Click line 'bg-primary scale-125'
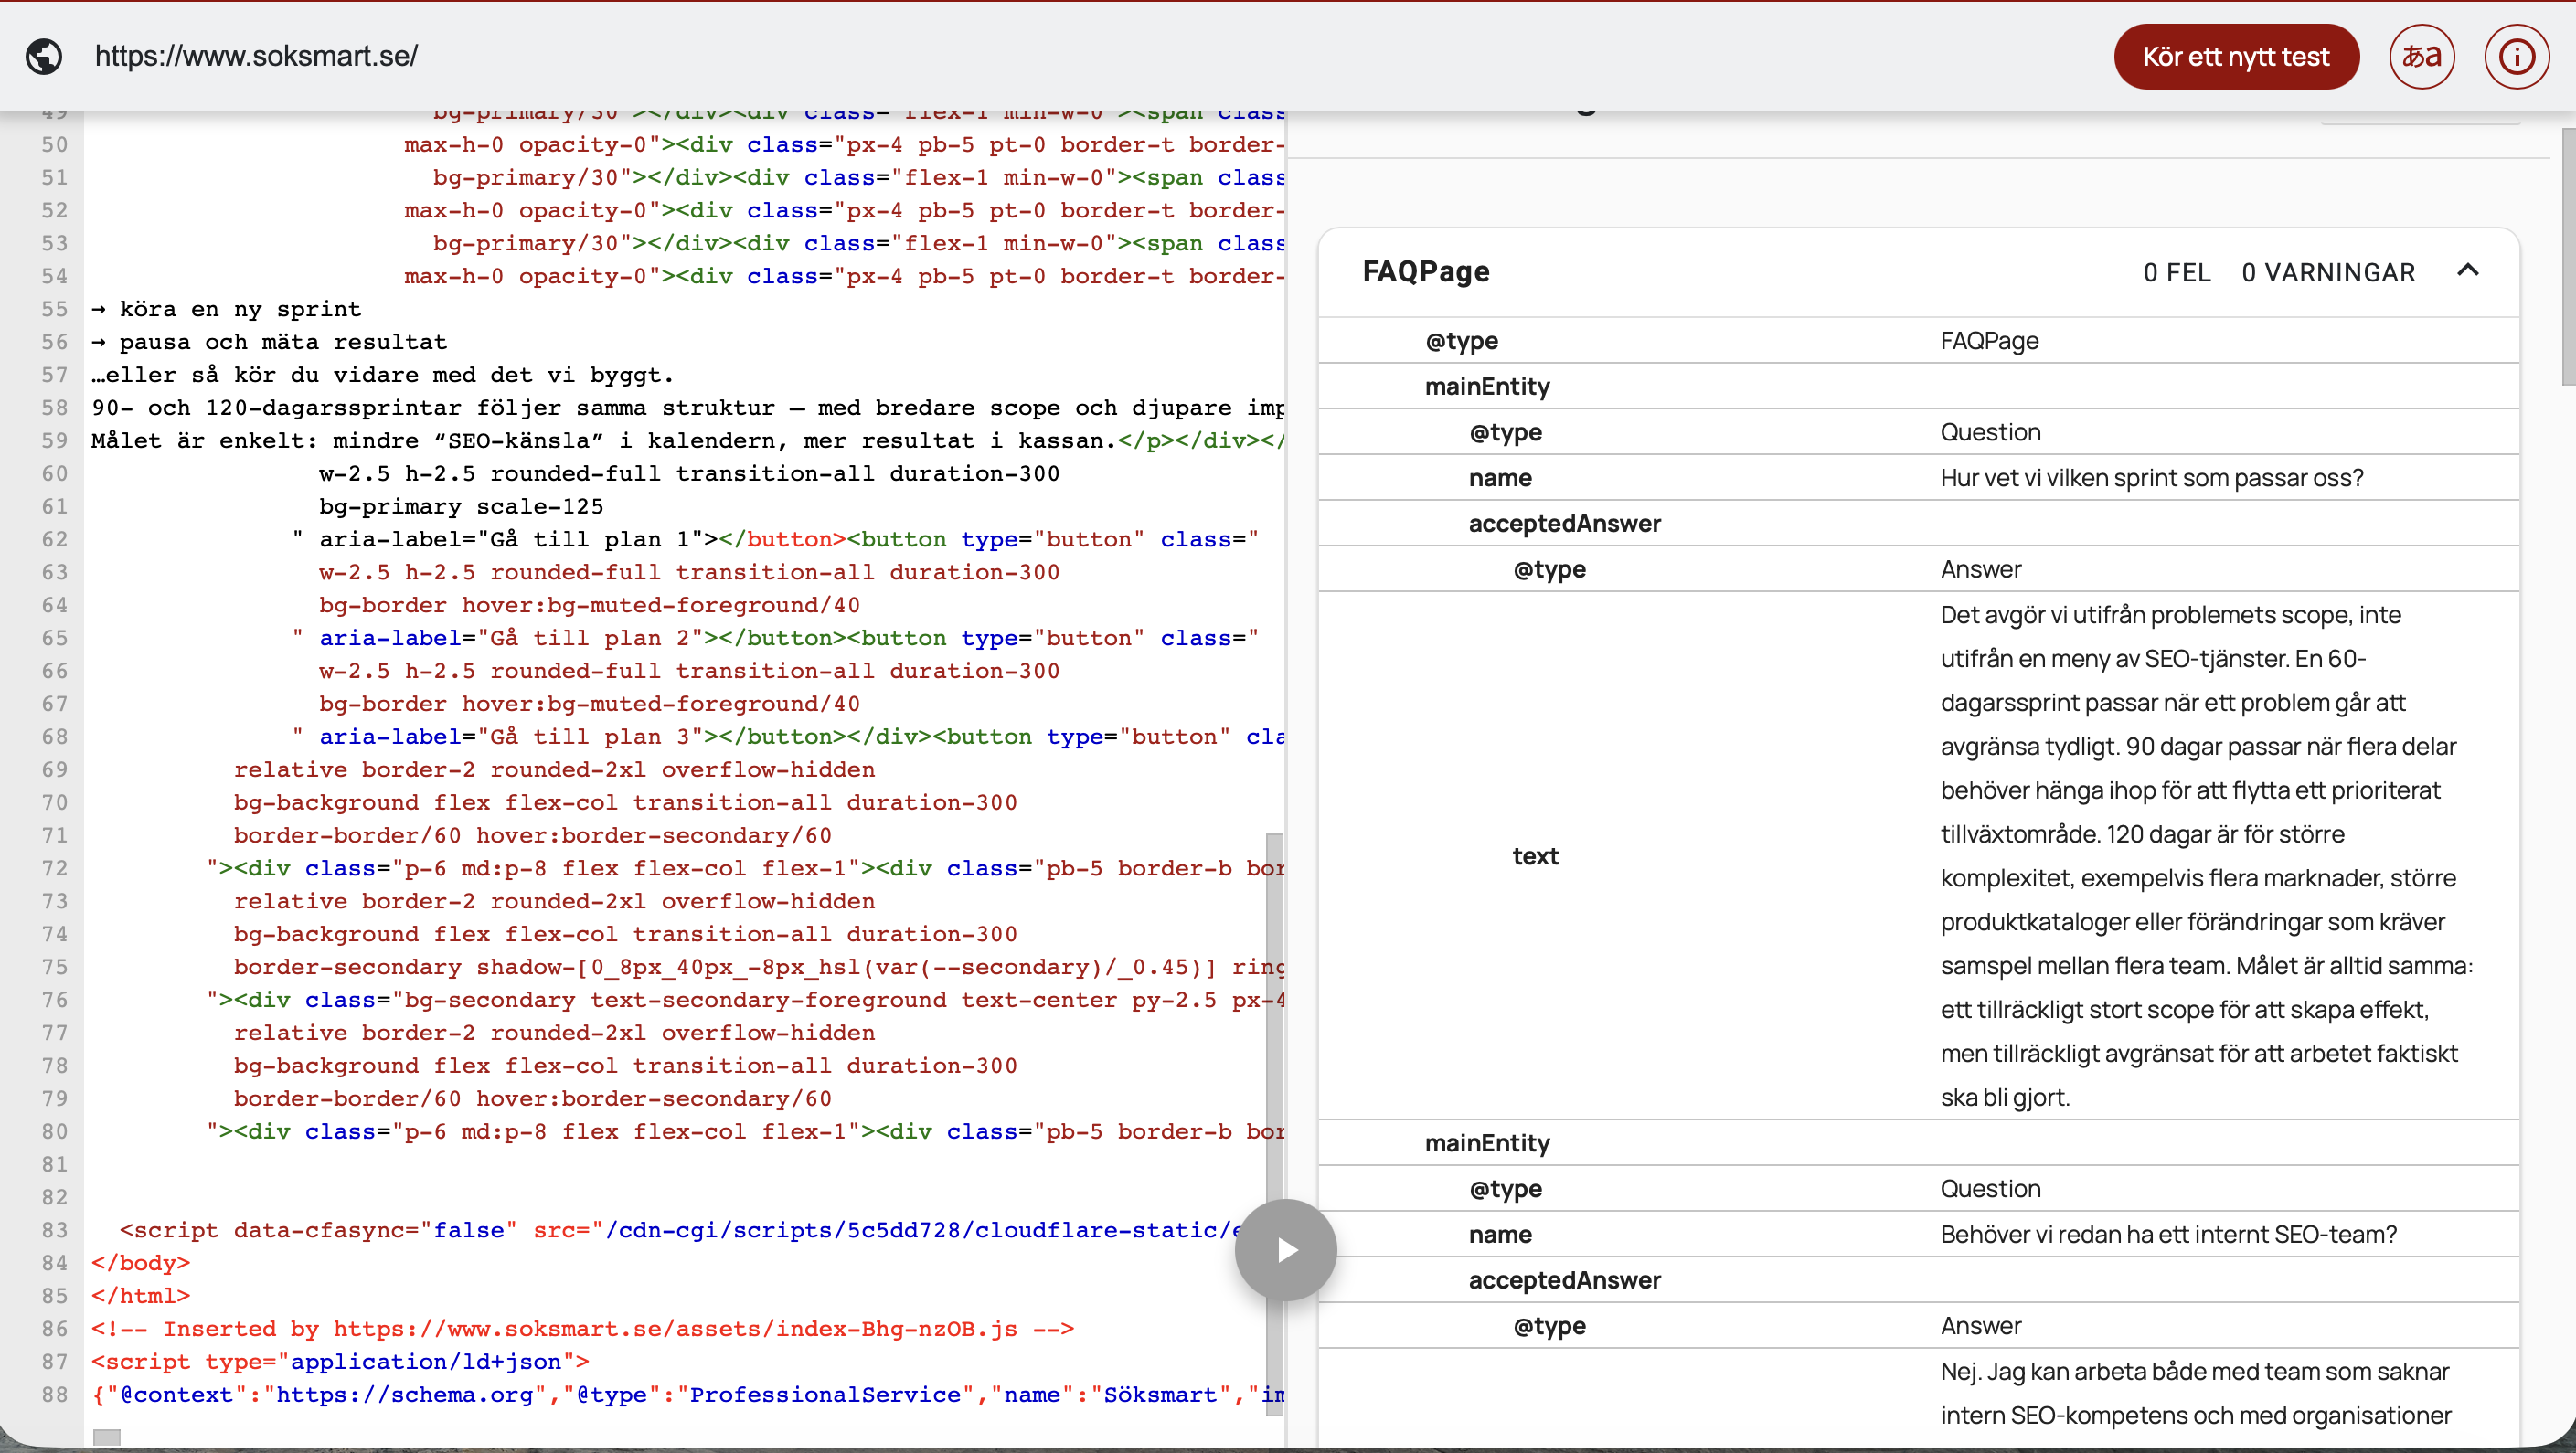2576x1453 pixels. click(x=461, y=506)
